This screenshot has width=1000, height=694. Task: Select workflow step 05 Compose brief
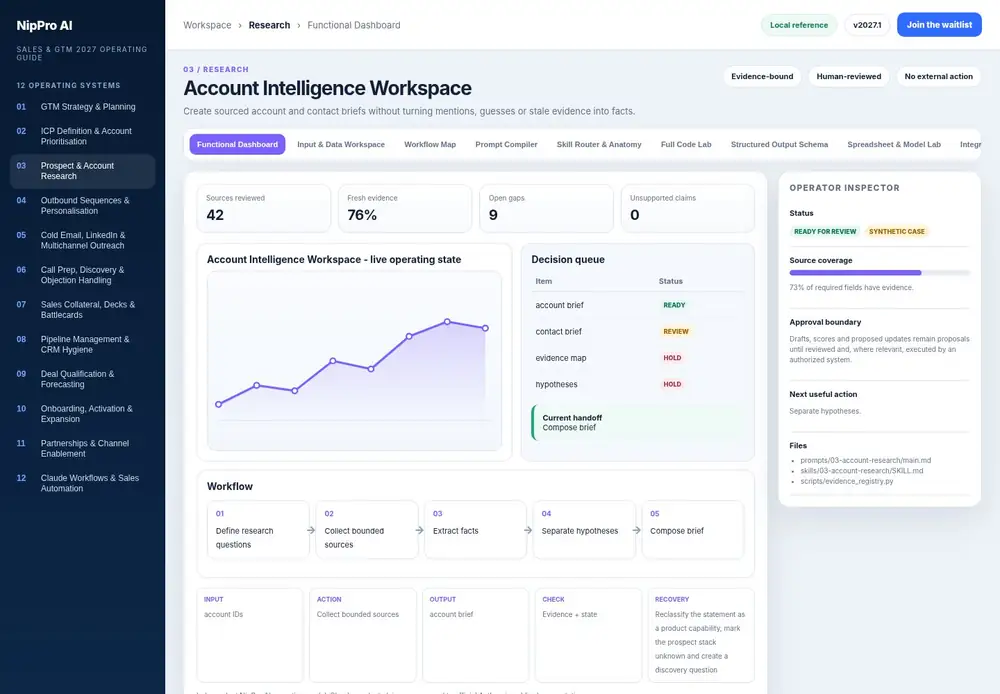click(x=693, y=530)
